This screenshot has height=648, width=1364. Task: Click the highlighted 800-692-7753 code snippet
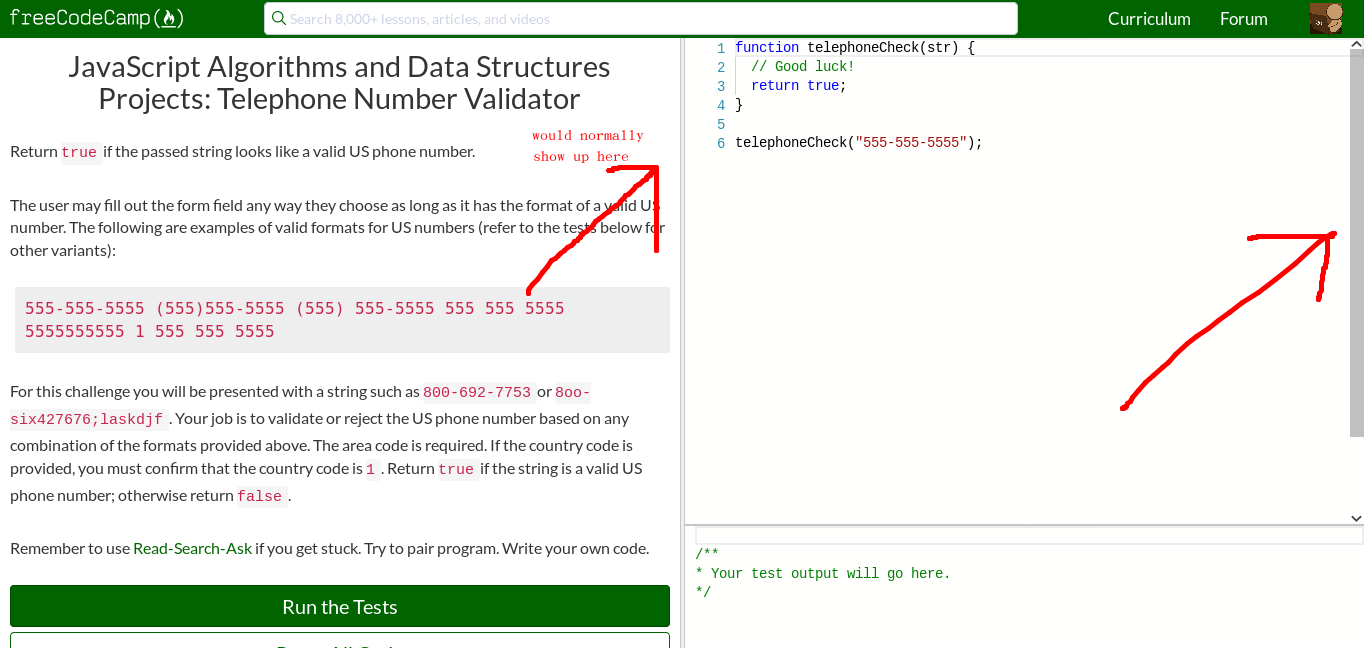[x=477, y=392]
